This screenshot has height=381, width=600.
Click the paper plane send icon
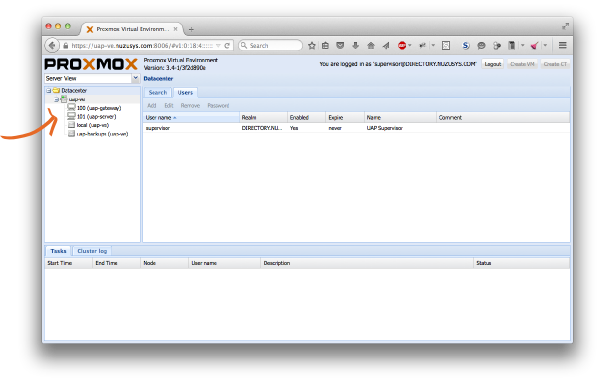[386, 46]
